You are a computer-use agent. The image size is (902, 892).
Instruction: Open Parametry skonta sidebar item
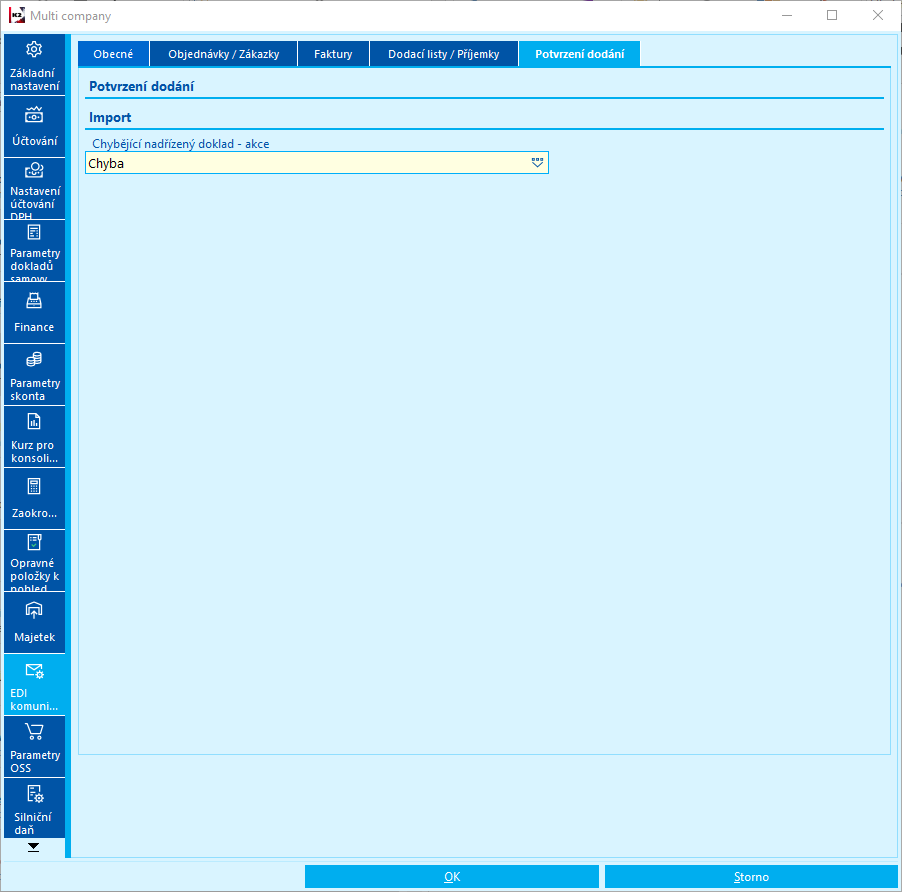pyautogui.click(x=35, y=374)
